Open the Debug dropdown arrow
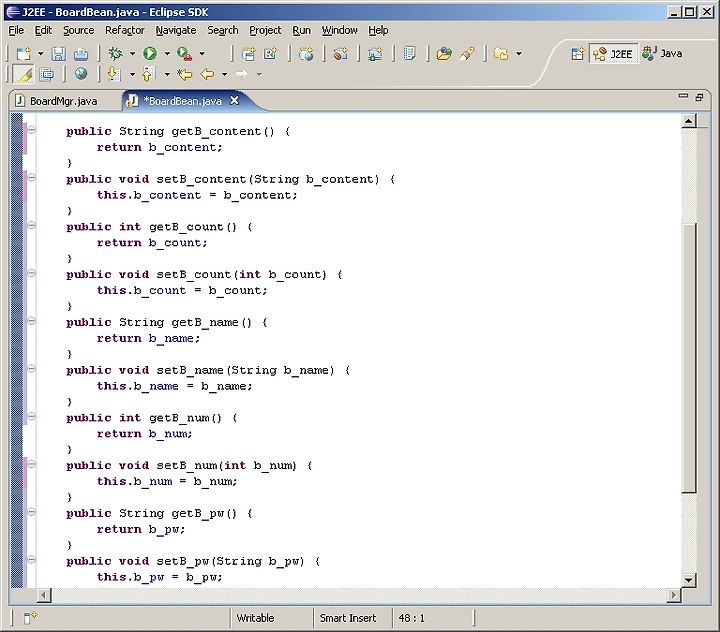 click(132, 54)
